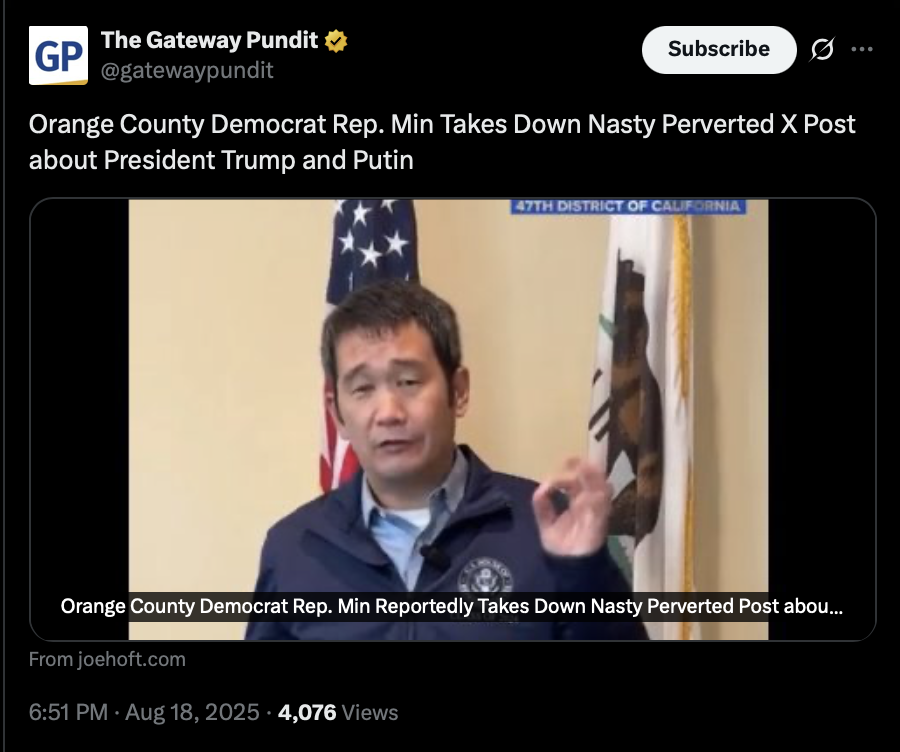Open the linked article preview image

(x=453, y=419)
